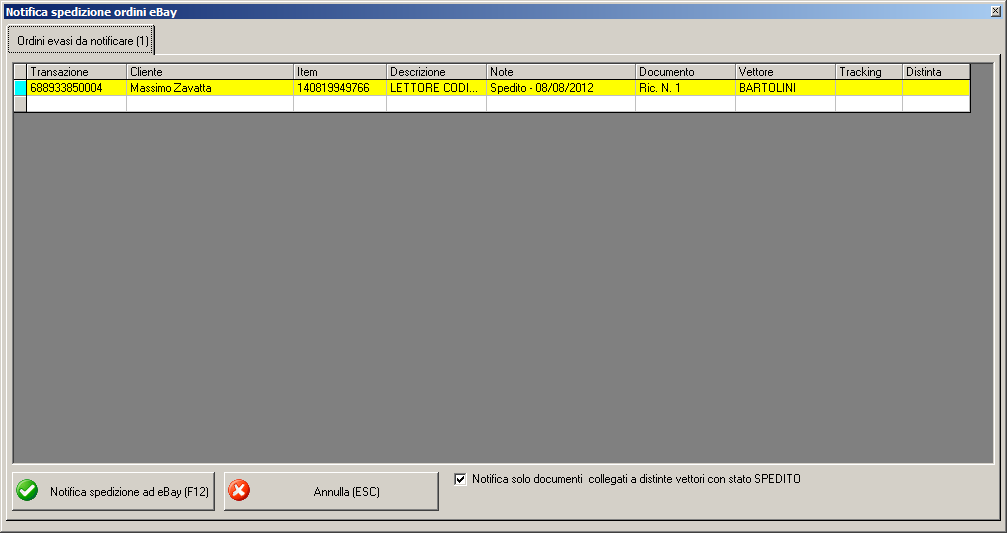1007x533 pixels.
Task: Click the Tracking column header
Action: 869,72
